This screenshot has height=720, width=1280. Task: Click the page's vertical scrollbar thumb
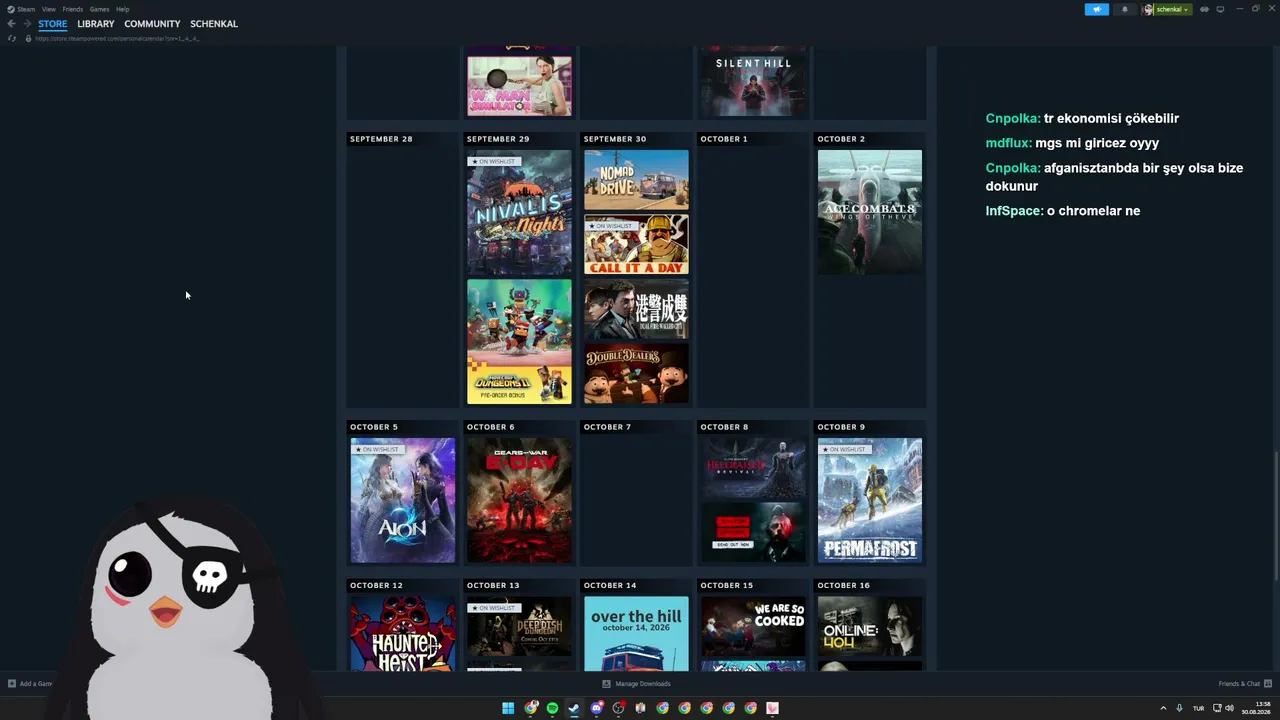[1276, 514]
